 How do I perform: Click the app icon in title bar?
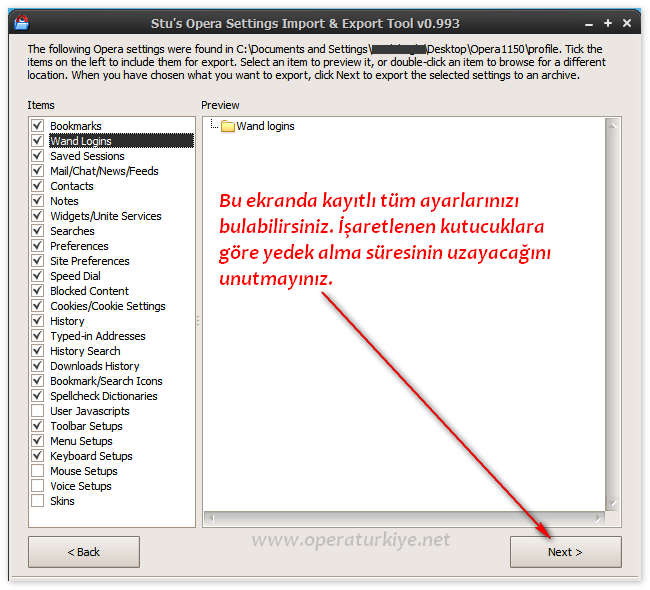pos(22,23)
